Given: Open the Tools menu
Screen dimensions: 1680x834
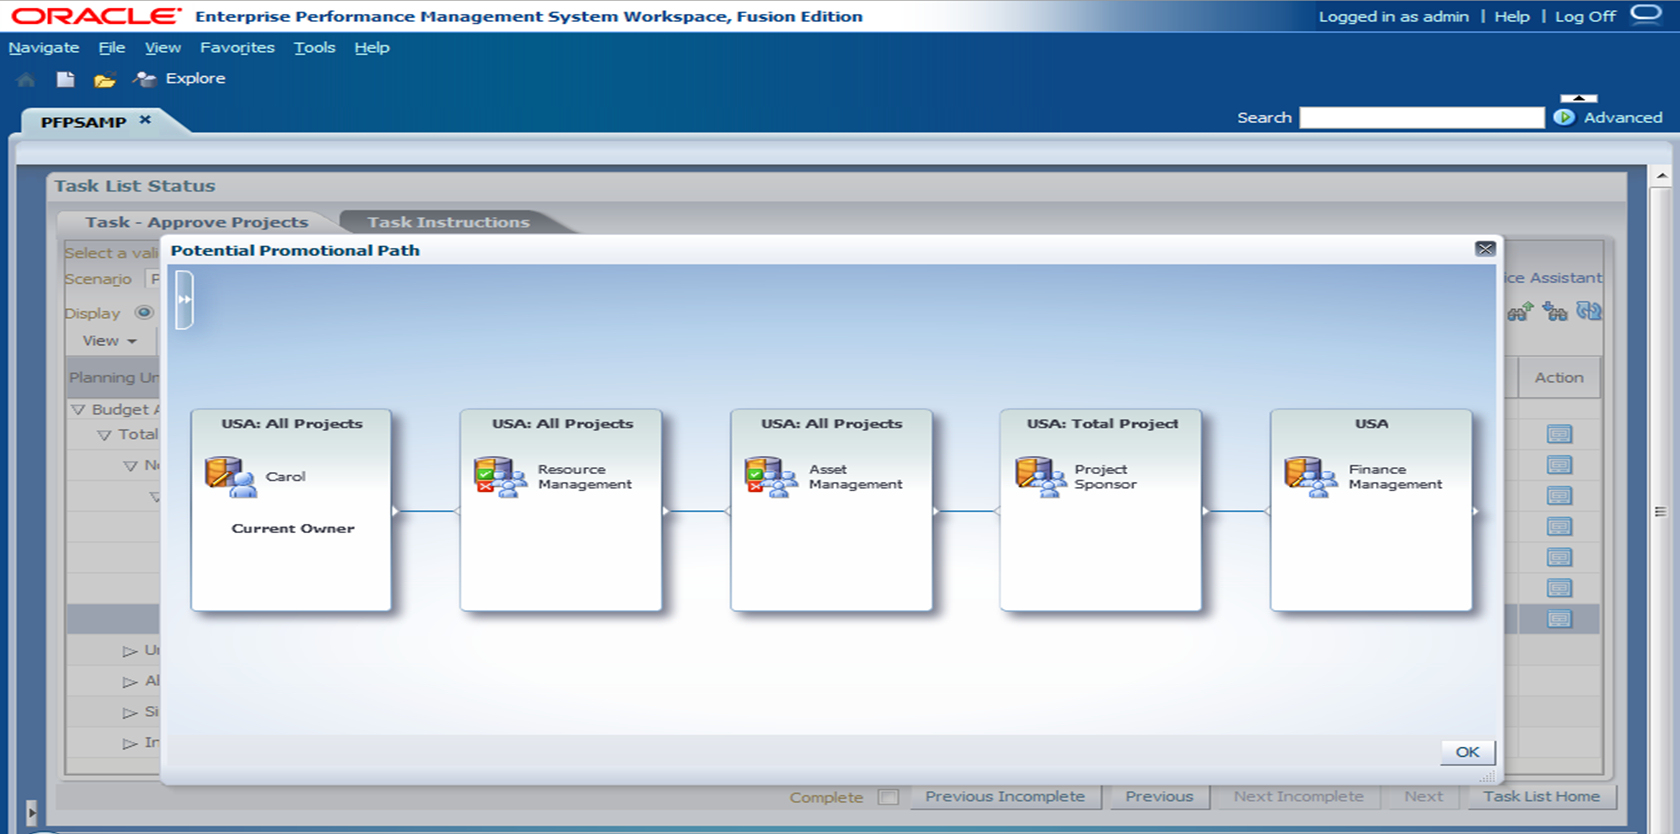Looking at the screenshot, I should (315, 47).
